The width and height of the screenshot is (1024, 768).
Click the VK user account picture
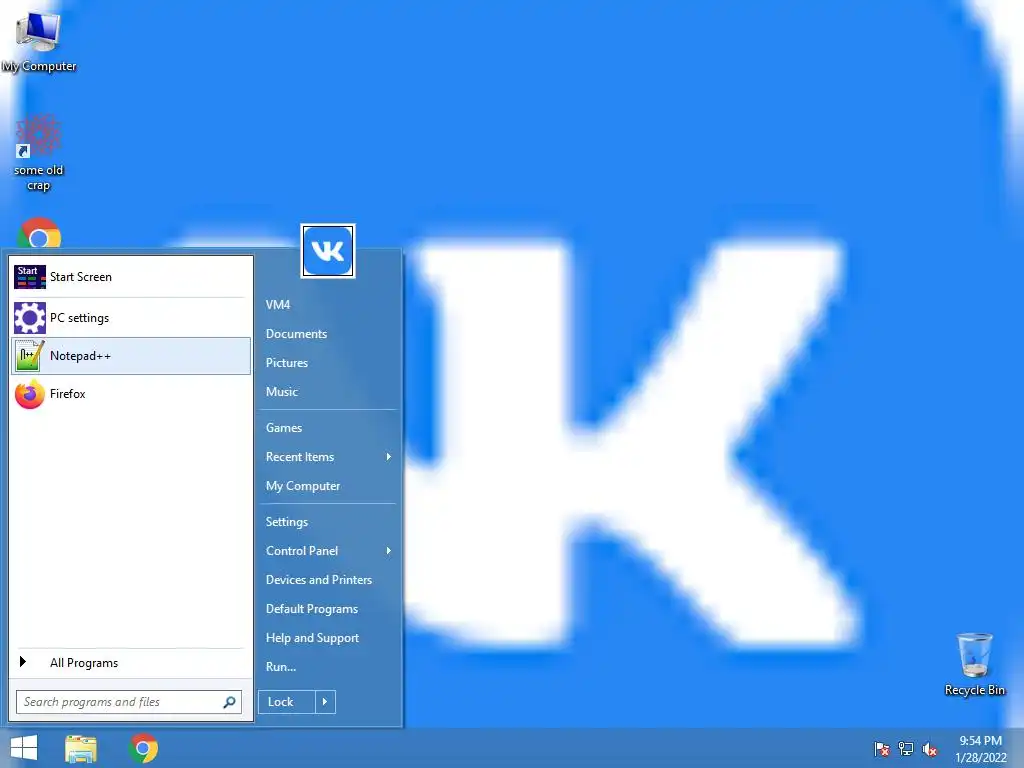click(x=328, y=251)
